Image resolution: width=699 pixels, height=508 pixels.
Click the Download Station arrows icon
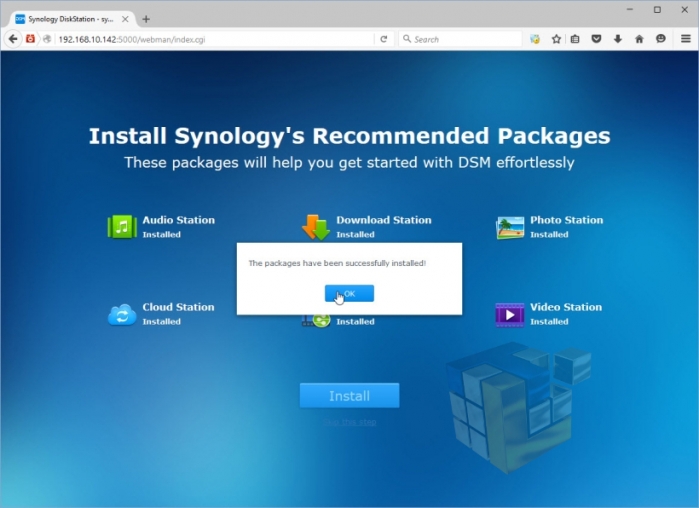pyautogui.click(x=316, y=227)
